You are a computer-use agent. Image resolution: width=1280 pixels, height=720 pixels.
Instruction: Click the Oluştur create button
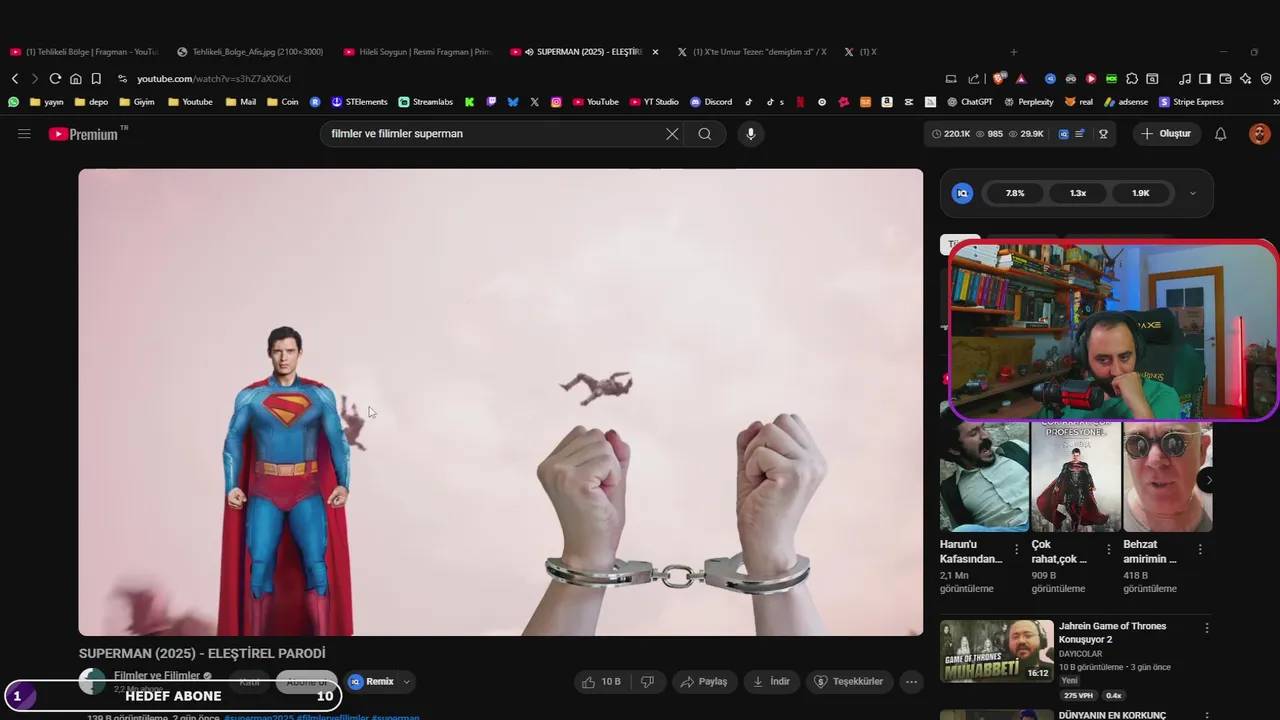1167,134
